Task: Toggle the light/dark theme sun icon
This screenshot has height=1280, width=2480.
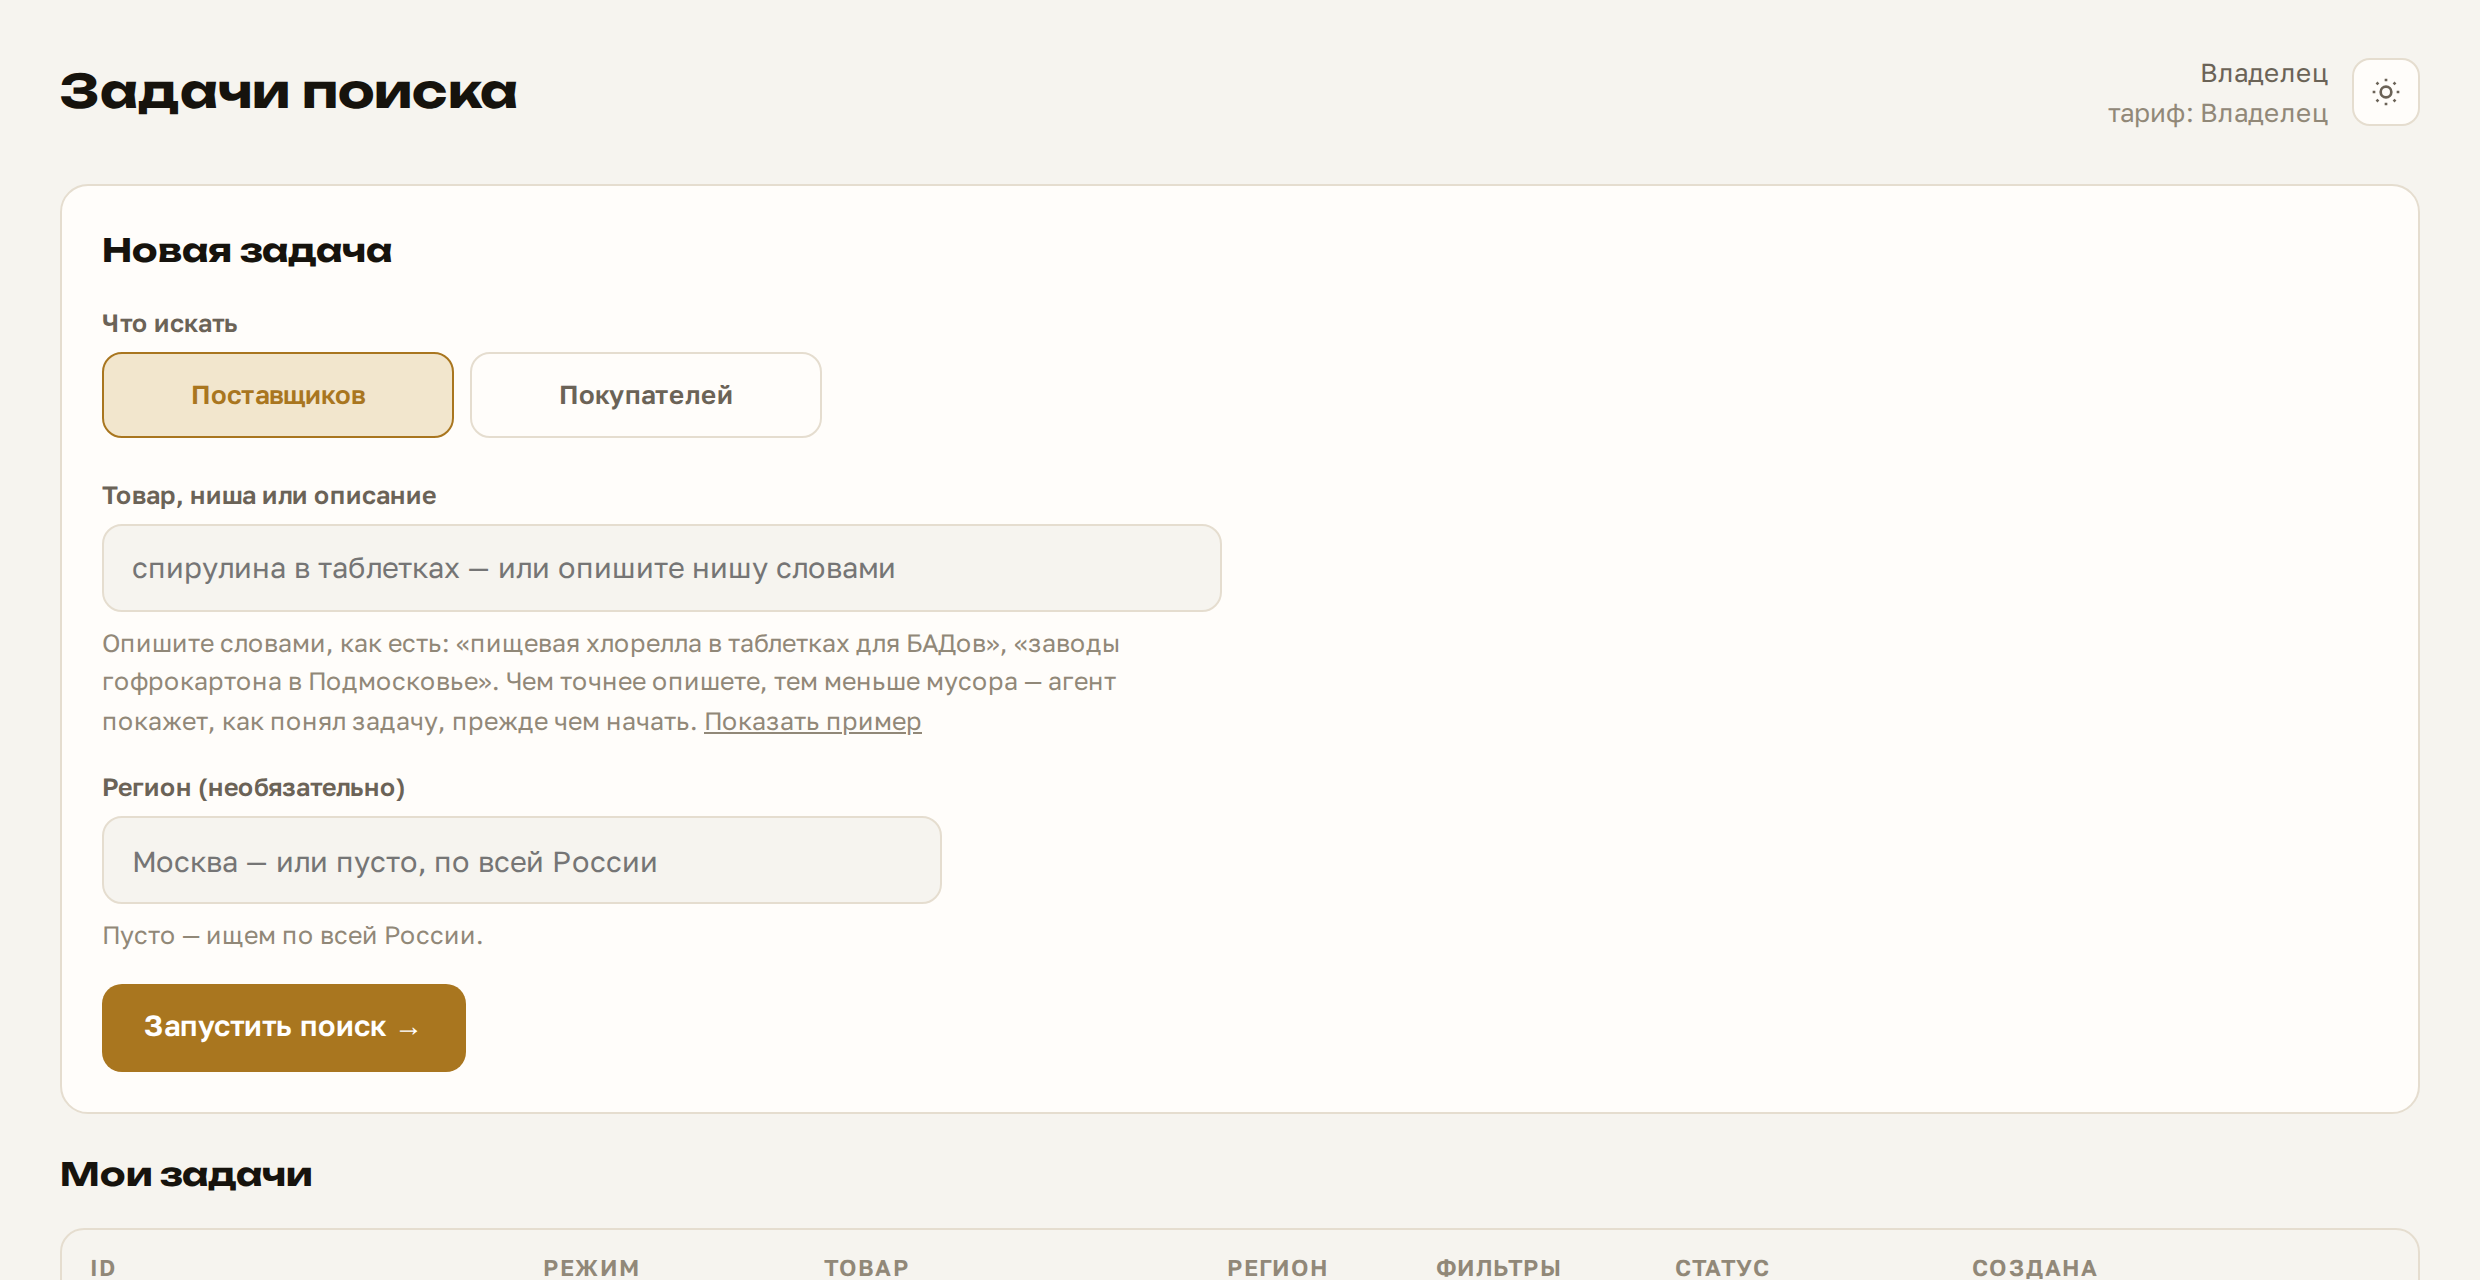Action: tap(2385, 92)
